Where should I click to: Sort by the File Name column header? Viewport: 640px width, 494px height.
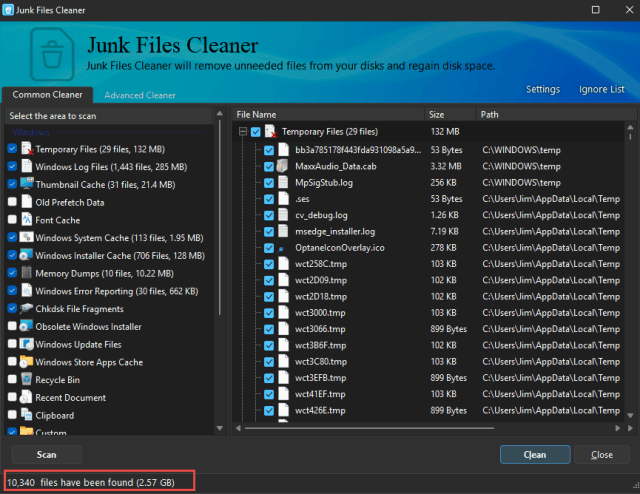point(329,115)
